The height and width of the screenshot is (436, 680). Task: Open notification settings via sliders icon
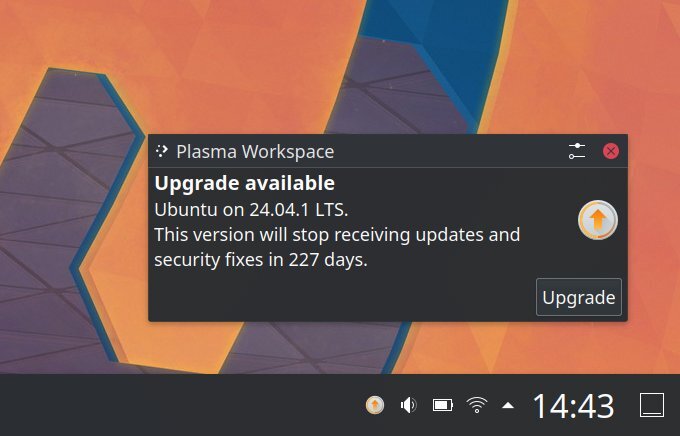point(577,151)
